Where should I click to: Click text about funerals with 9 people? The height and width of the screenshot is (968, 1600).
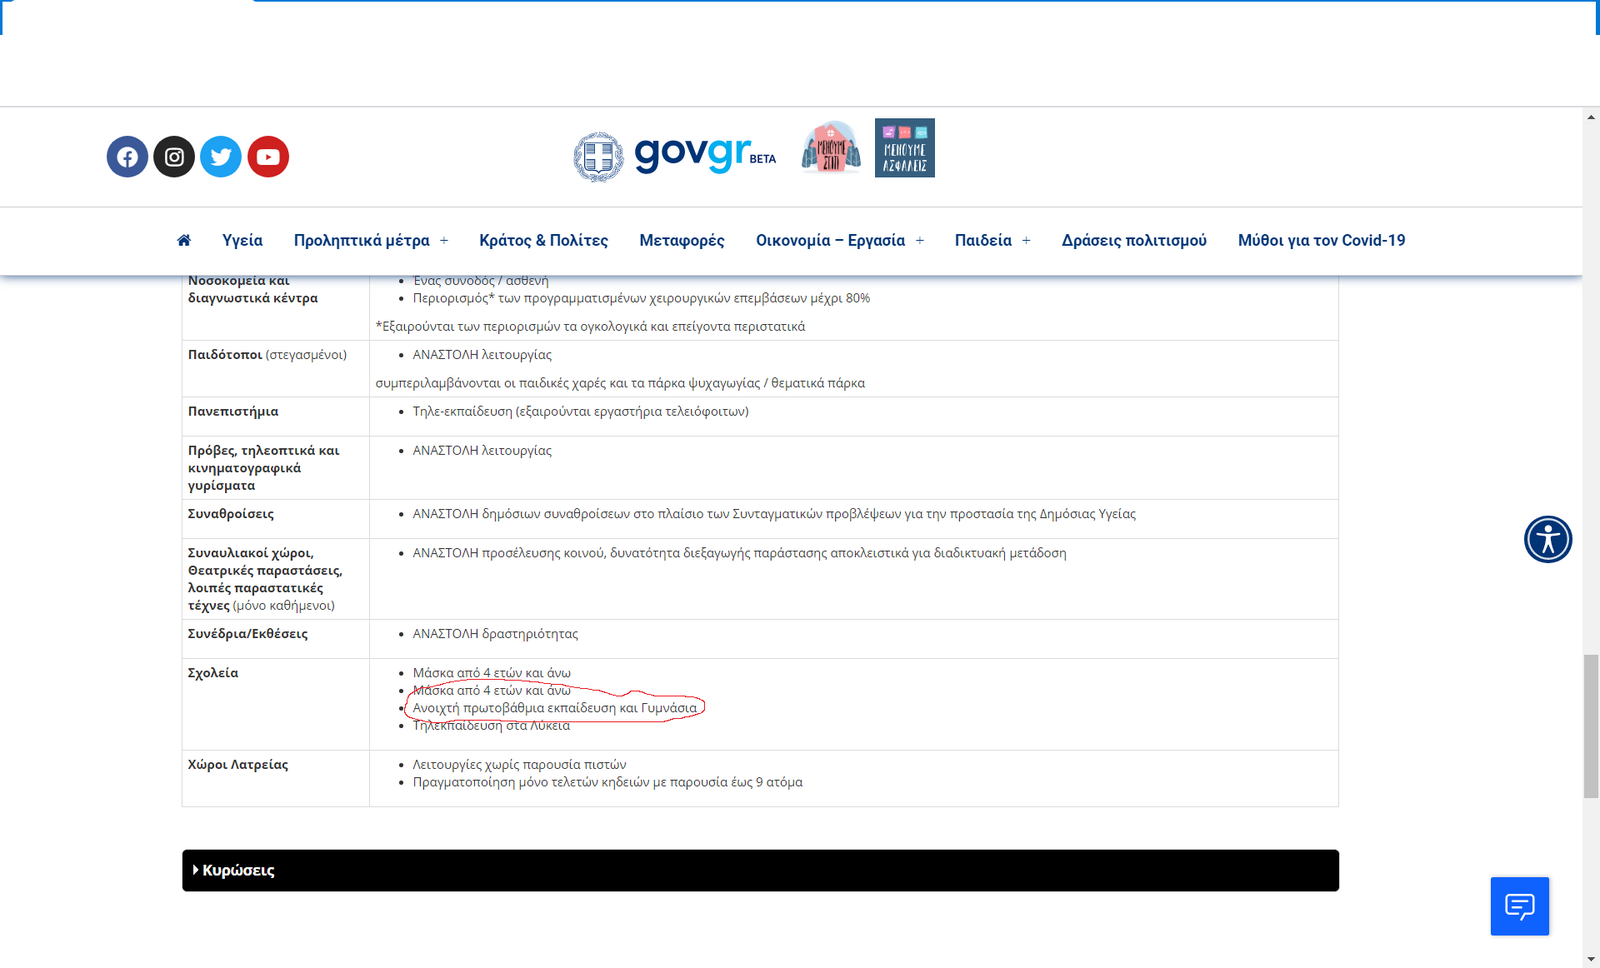point(608,782)
